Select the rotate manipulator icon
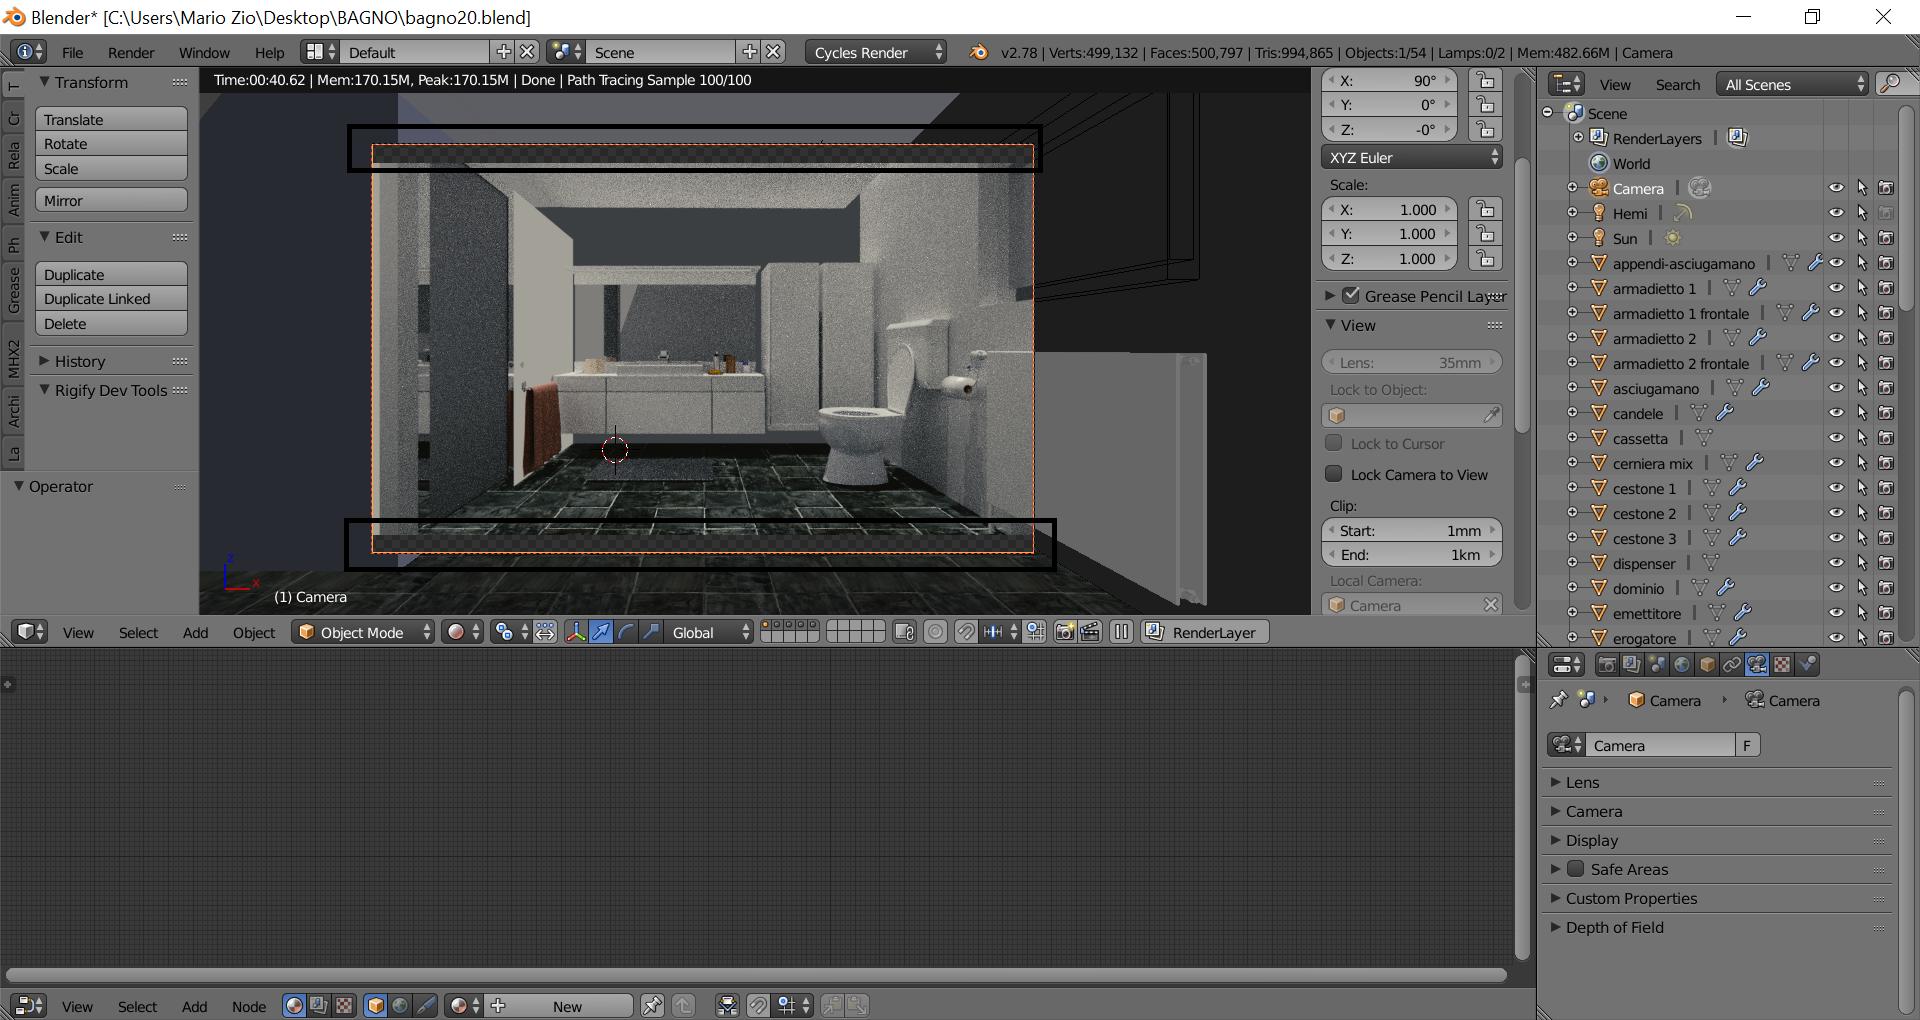Viewport: 1920px width, 1020px height. tap(624, 632)
